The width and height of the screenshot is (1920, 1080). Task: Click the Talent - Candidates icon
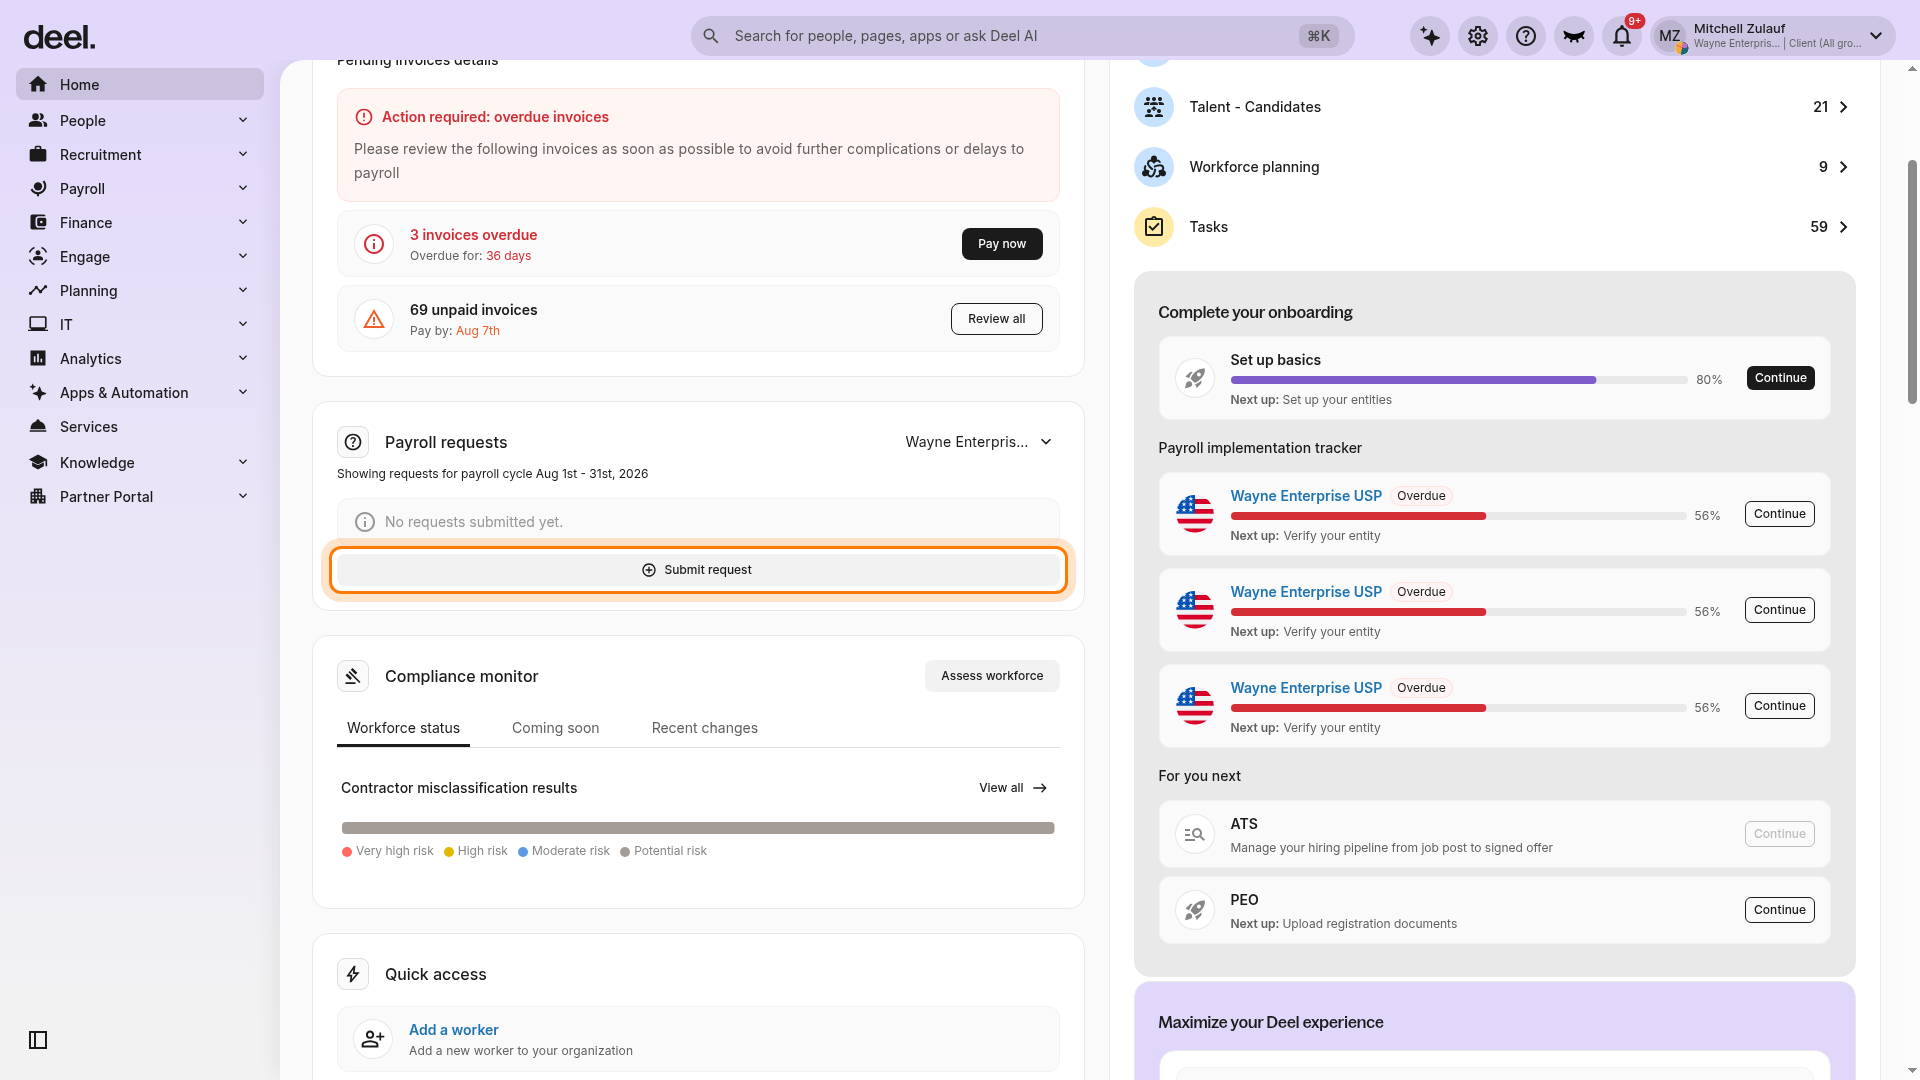(1154, 107)
